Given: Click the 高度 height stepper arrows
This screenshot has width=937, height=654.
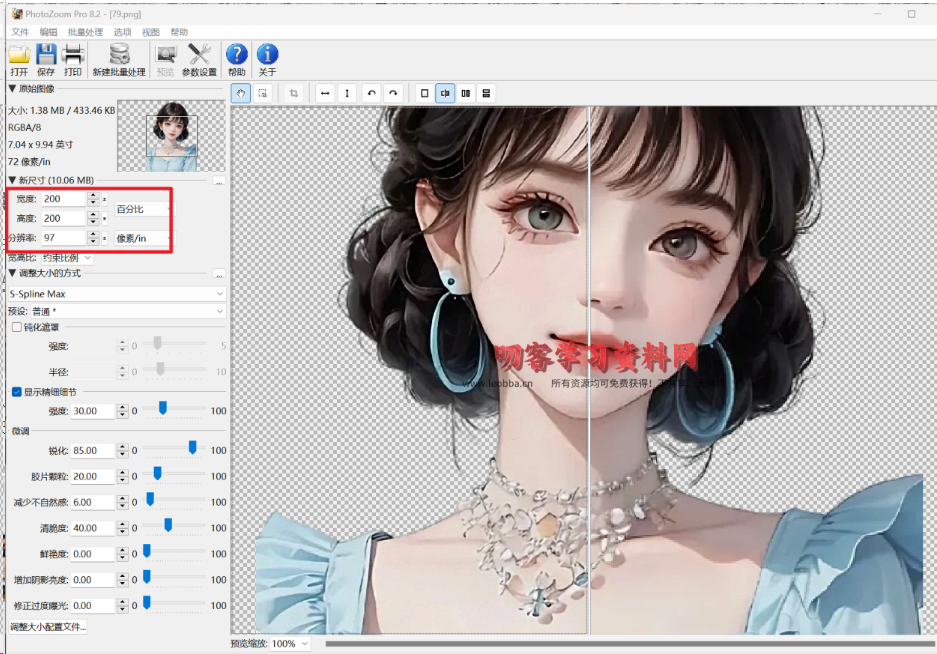Looking at the screenshot, I should 93,218.
